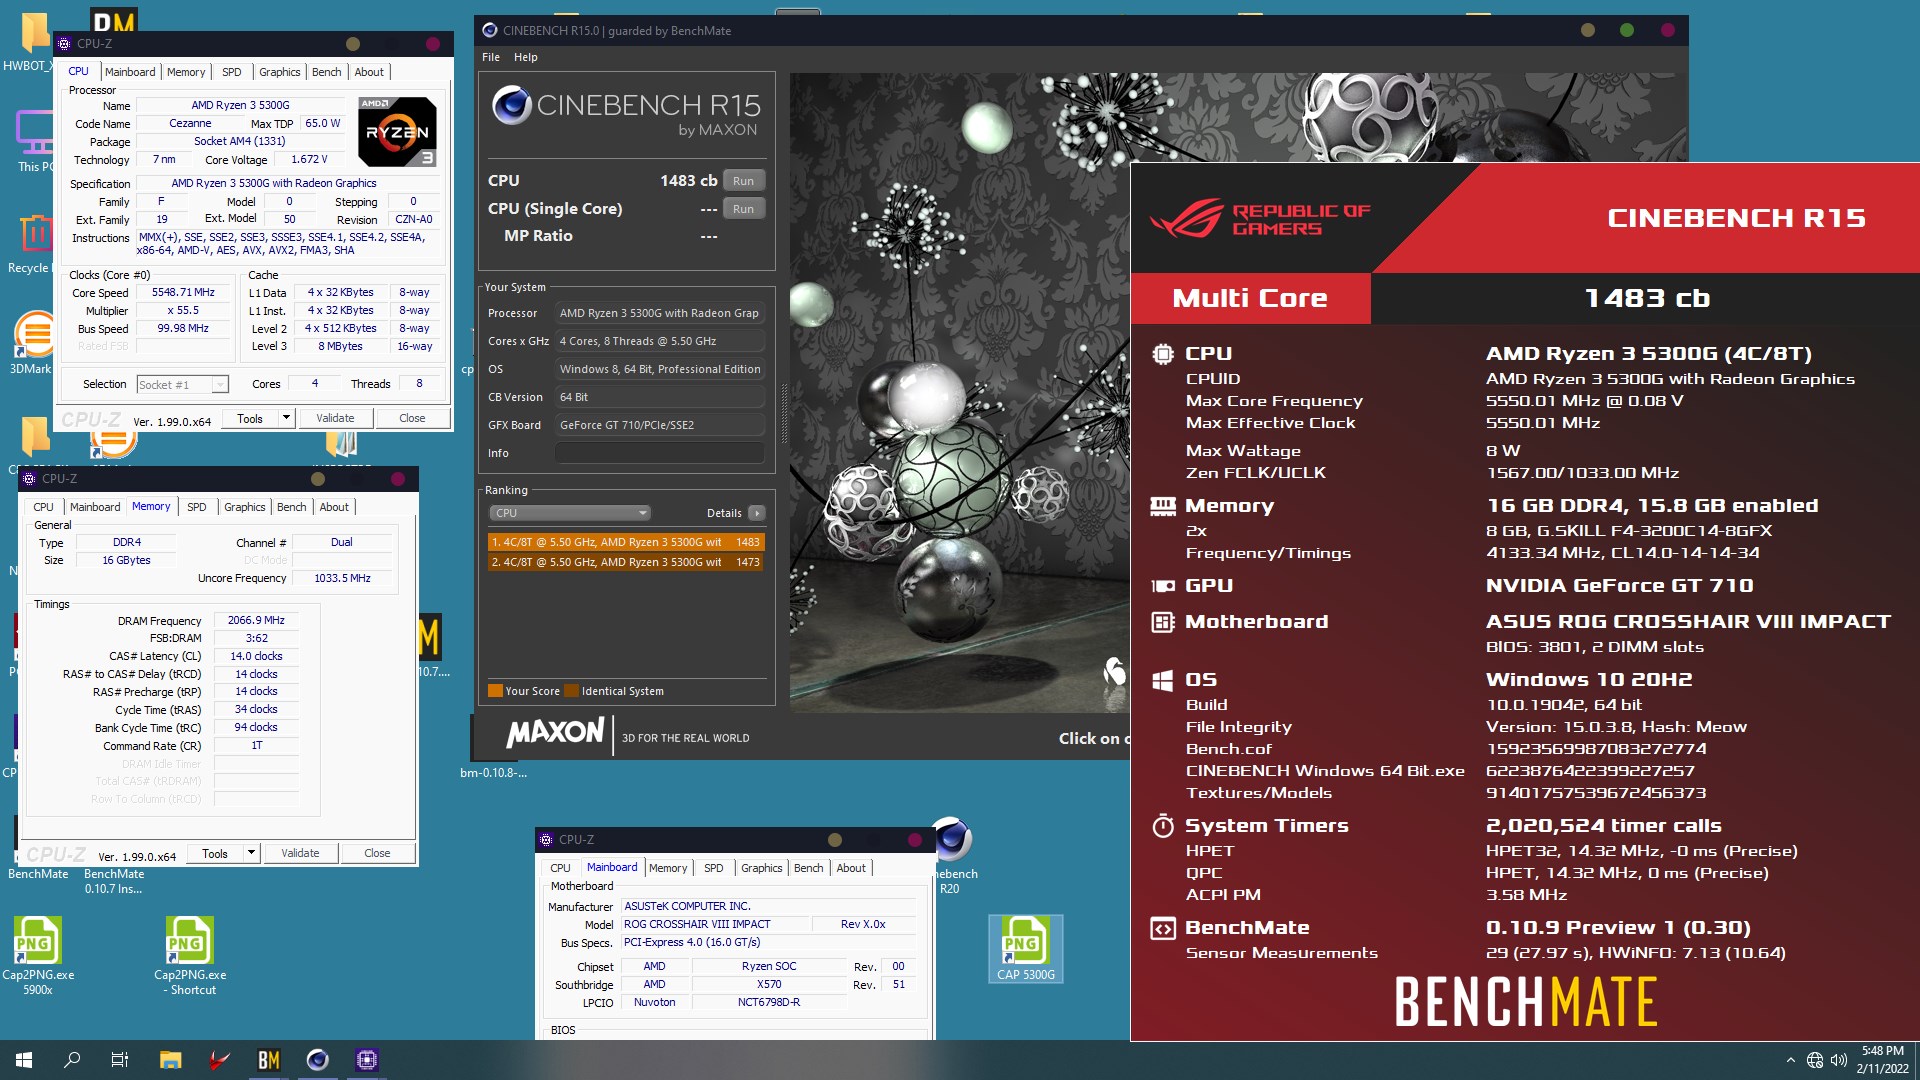Screen dimensions: 1920x1080
Task: Click Identical System legend swatch
Action: 571,691
